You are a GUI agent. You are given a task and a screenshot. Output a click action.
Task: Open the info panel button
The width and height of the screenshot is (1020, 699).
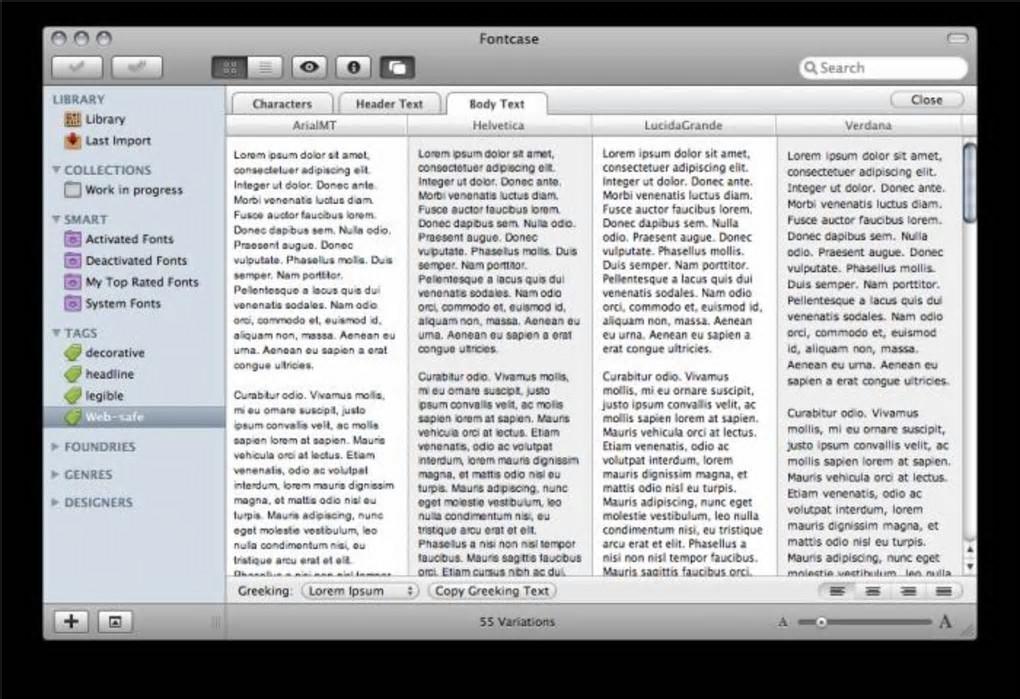pyautogui.click(x=353, y=67)
